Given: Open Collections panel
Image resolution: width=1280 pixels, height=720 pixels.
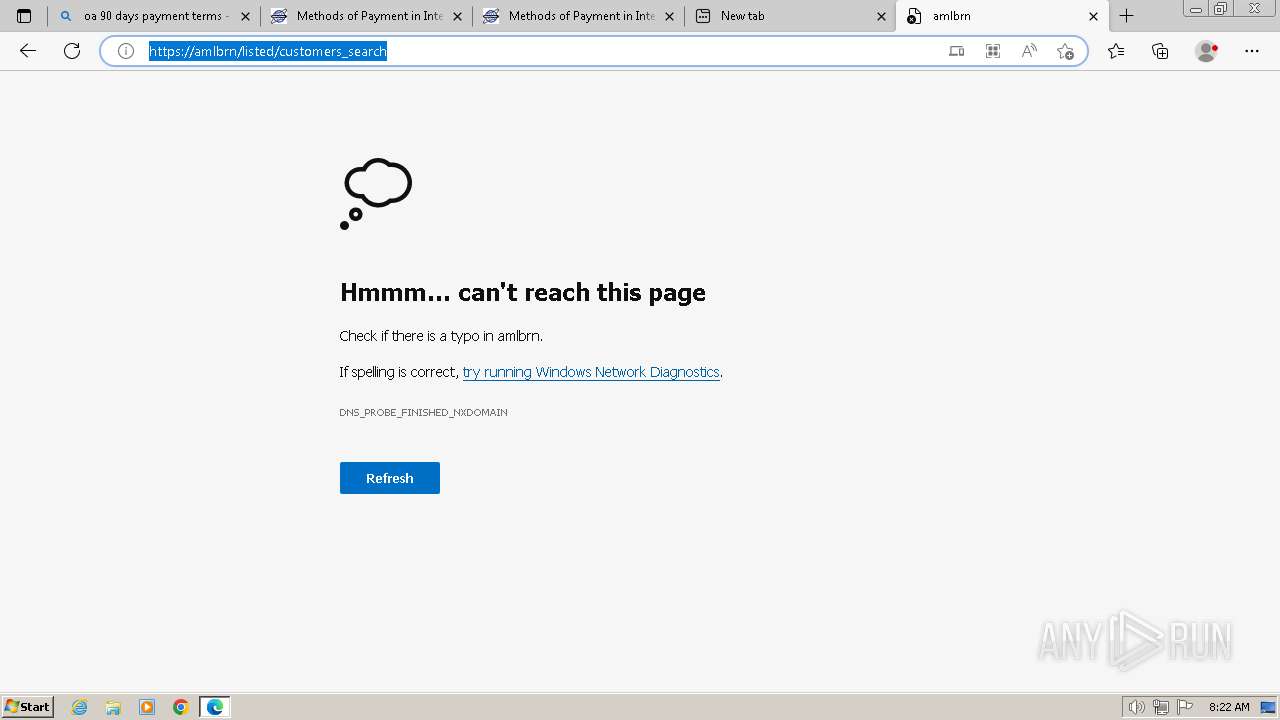Looking at the screenshot, I should (1160, 51).
